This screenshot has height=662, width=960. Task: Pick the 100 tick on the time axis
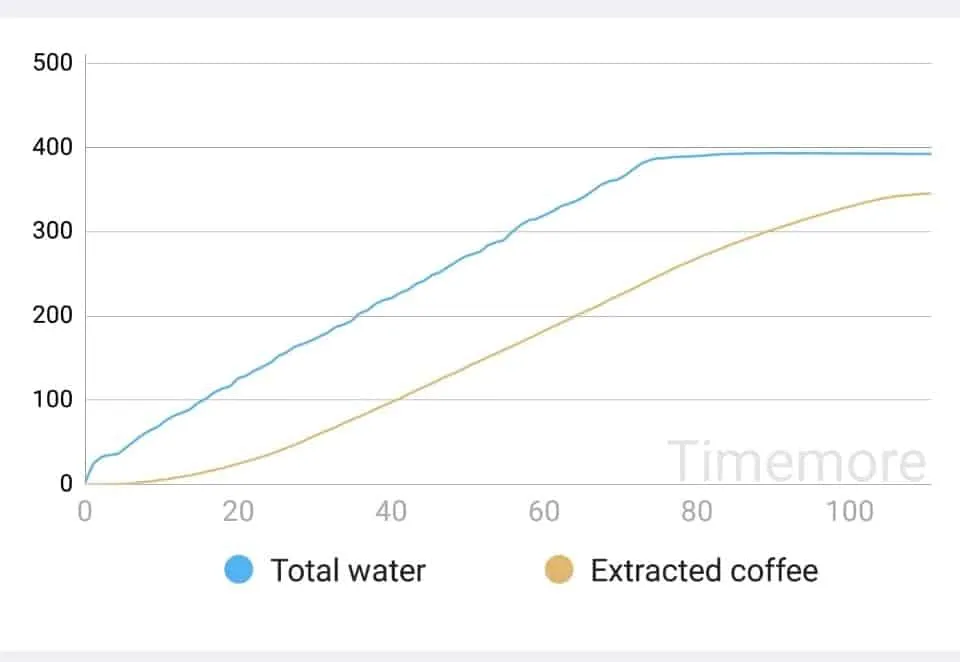[x=851, y=512]
